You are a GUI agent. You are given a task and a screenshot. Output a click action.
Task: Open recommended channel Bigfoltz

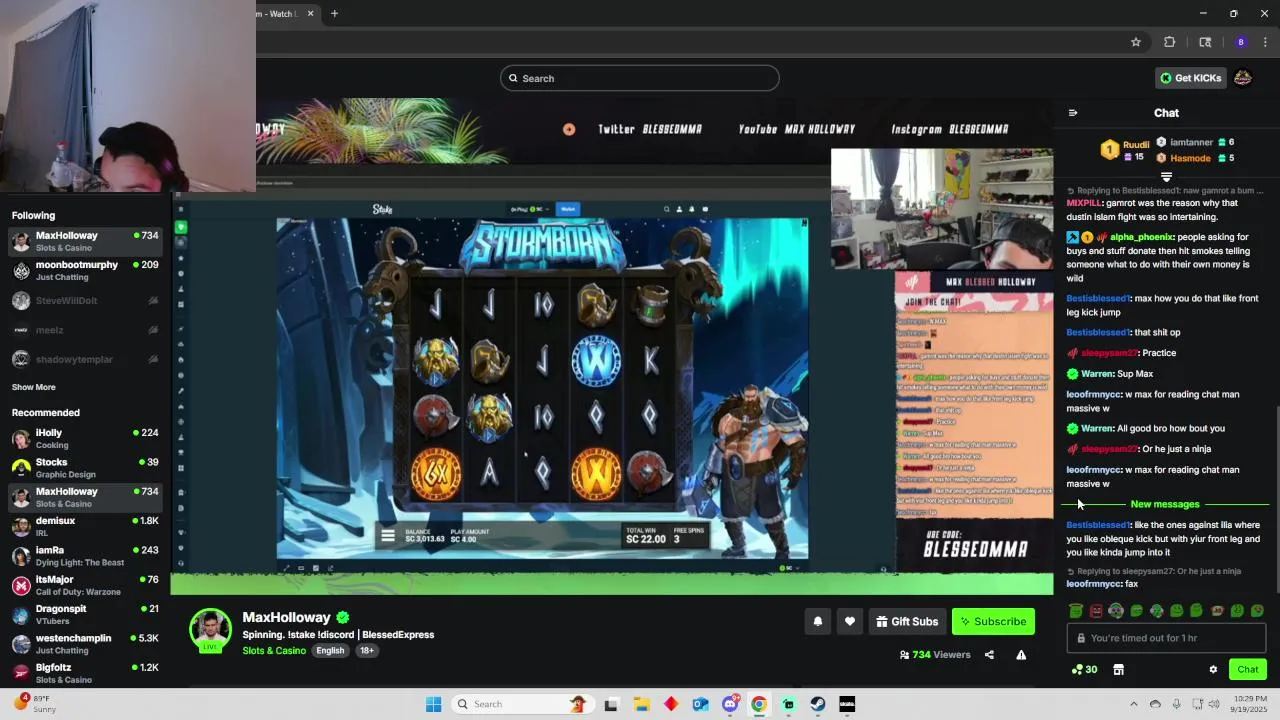point(85,673)
